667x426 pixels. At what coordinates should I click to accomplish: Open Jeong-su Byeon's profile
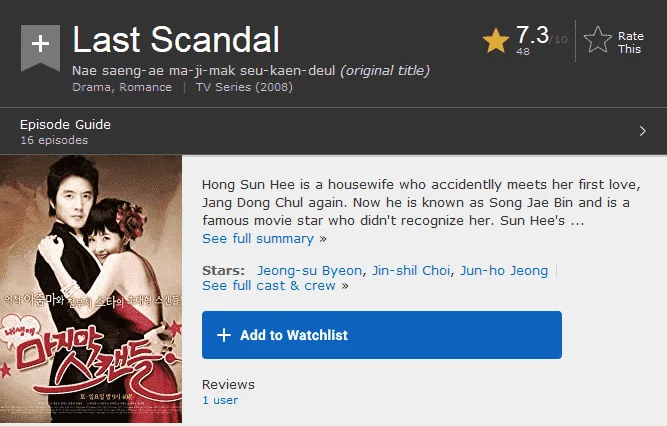click(x=309, y=270)
